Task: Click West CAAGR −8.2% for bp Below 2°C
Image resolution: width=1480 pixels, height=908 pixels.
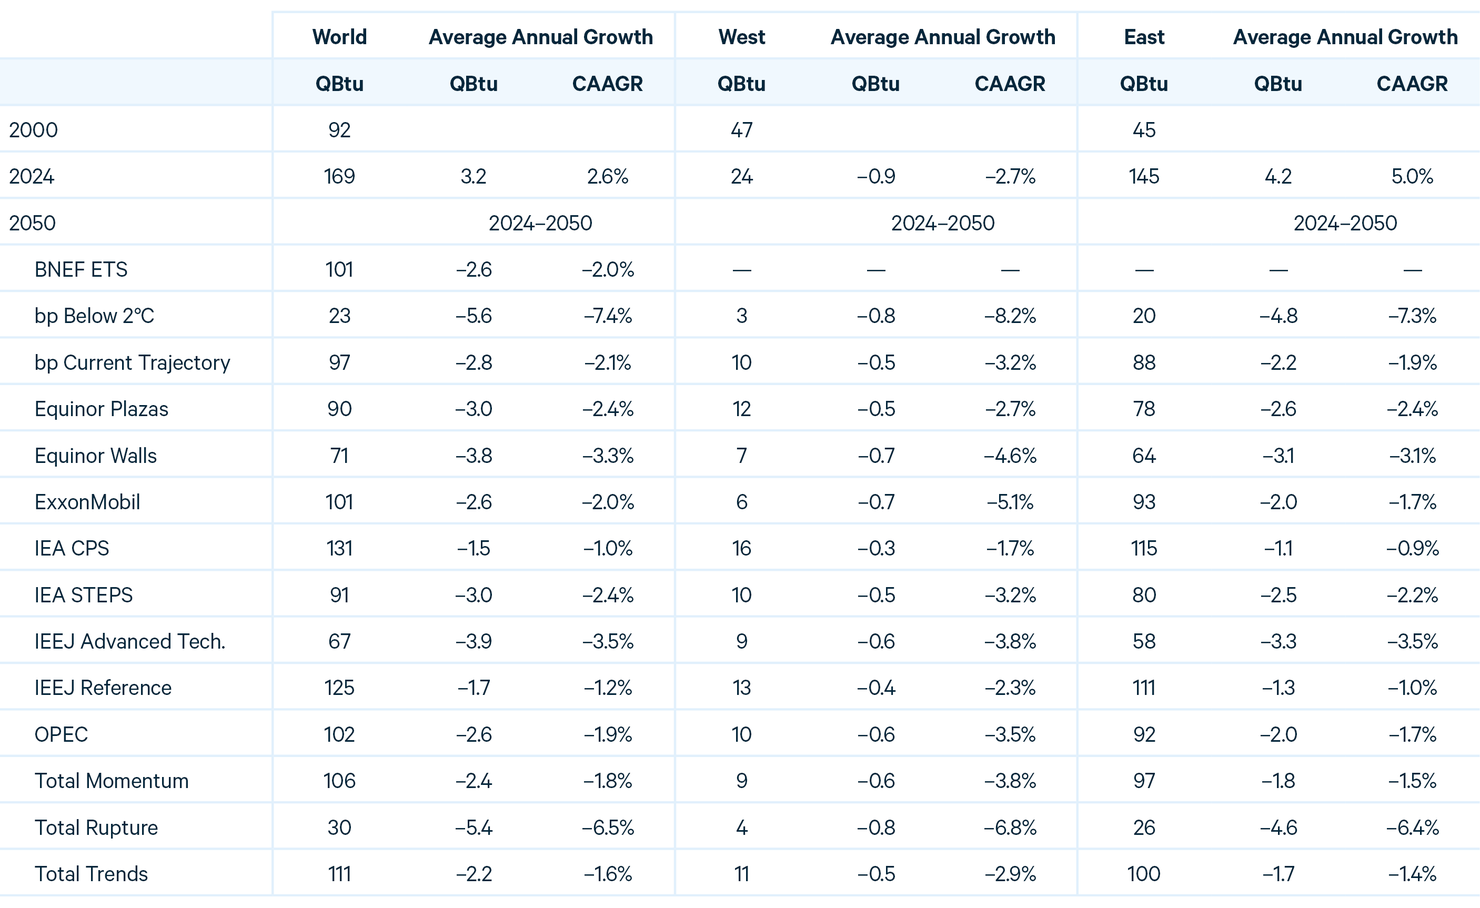Action: click(1010, 316)
